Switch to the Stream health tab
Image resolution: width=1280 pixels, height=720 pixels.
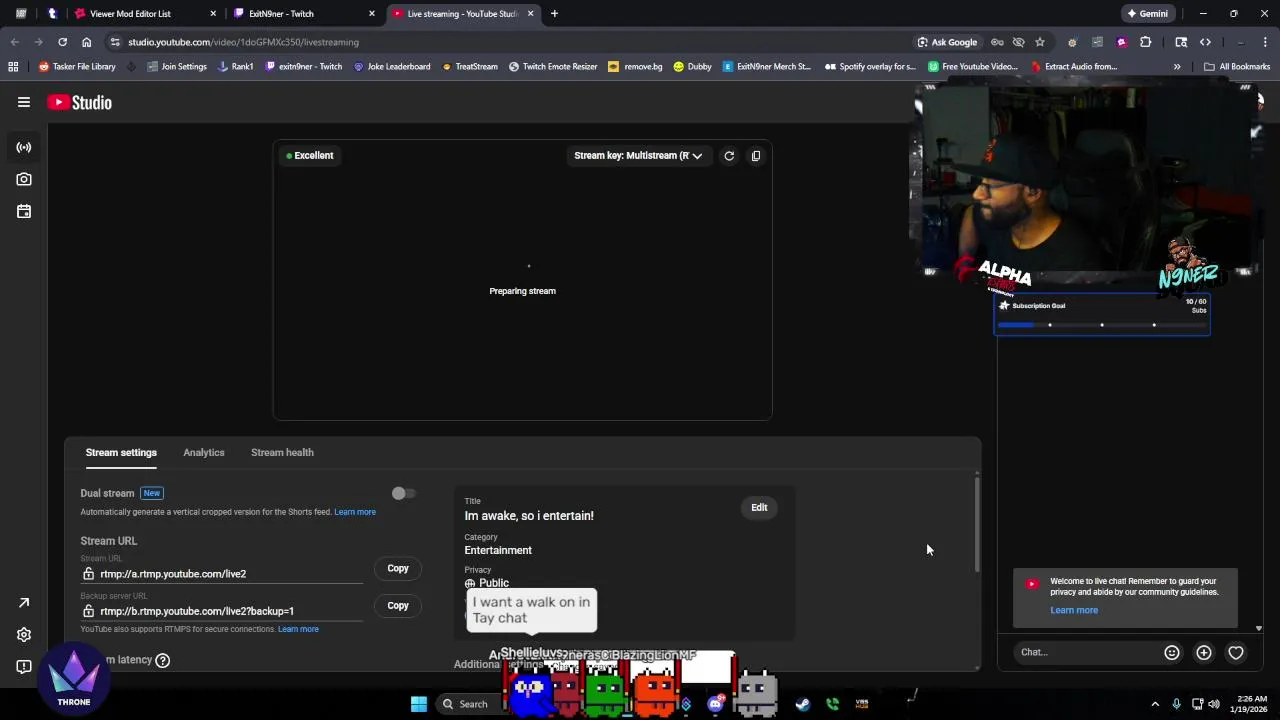pyautogui.click(x=282, y=452)
